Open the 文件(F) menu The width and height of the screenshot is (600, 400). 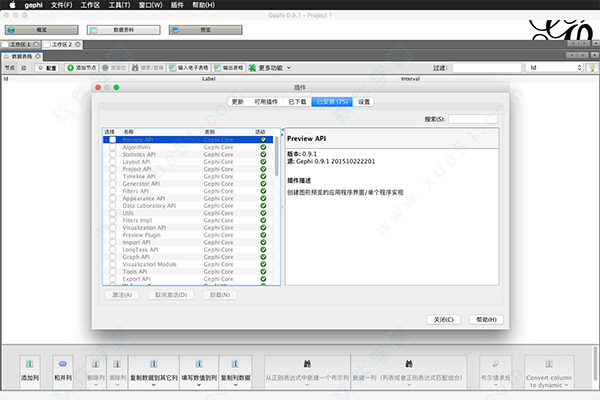[61, 5]
